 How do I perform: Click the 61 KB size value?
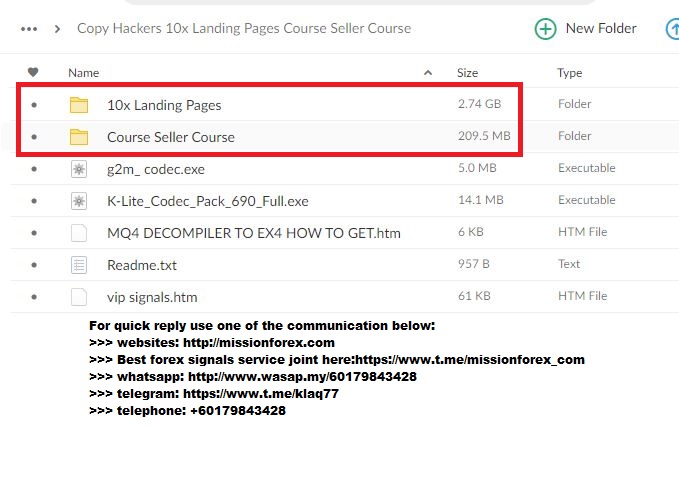pos(474,296)
